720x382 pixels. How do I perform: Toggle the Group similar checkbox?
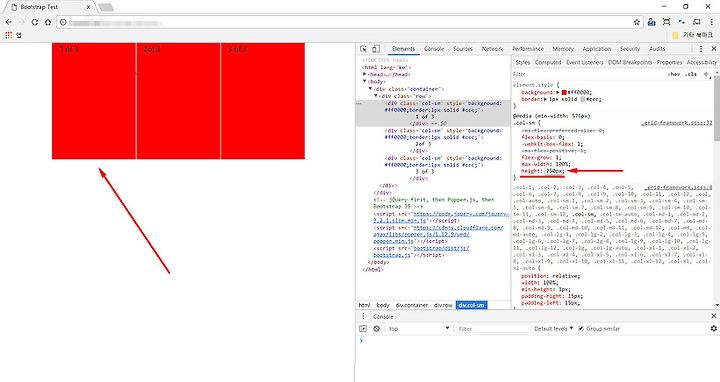coord(581,329)
